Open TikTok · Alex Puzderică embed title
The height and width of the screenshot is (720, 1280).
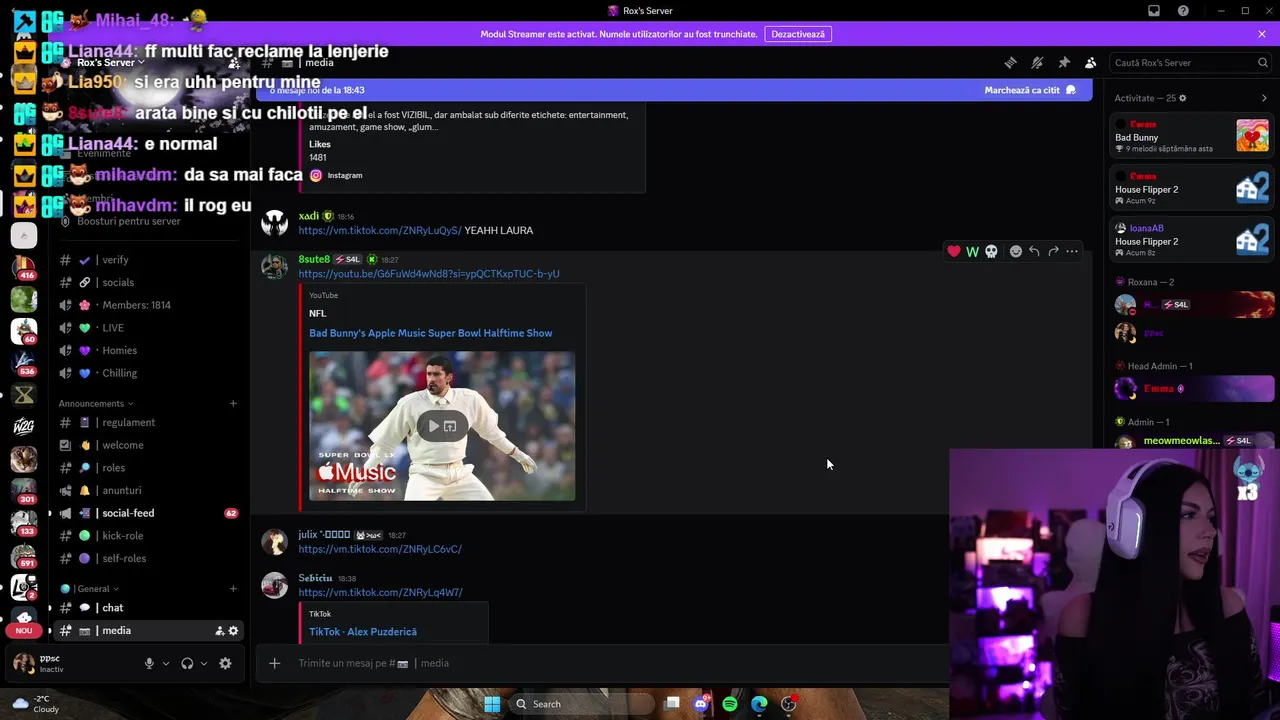click(x=363, y=632)
